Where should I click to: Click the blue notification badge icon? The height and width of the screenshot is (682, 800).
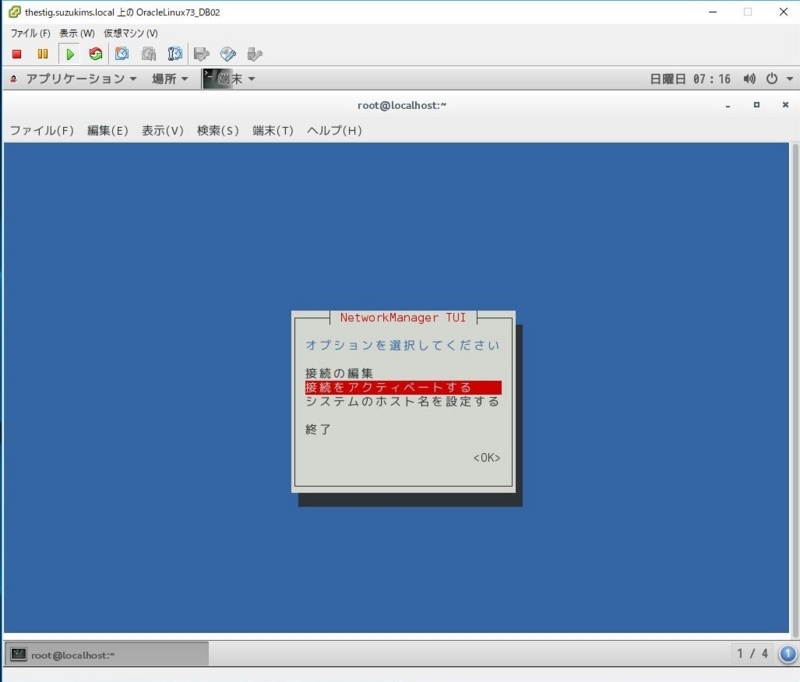(x=787, y=654)
